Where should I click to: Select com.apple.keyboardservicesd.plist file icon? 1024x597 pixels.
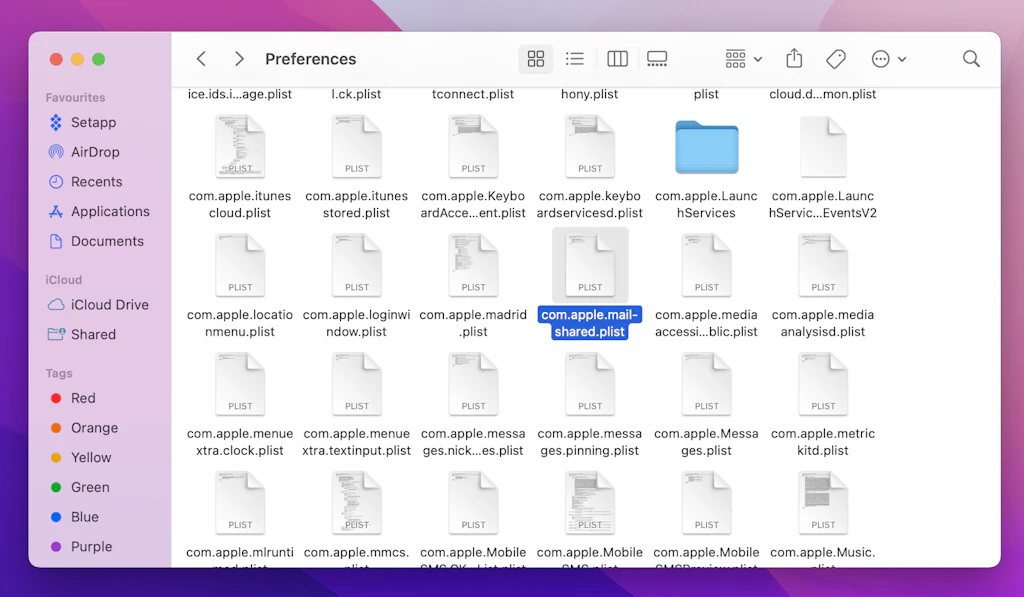[590, 146]
